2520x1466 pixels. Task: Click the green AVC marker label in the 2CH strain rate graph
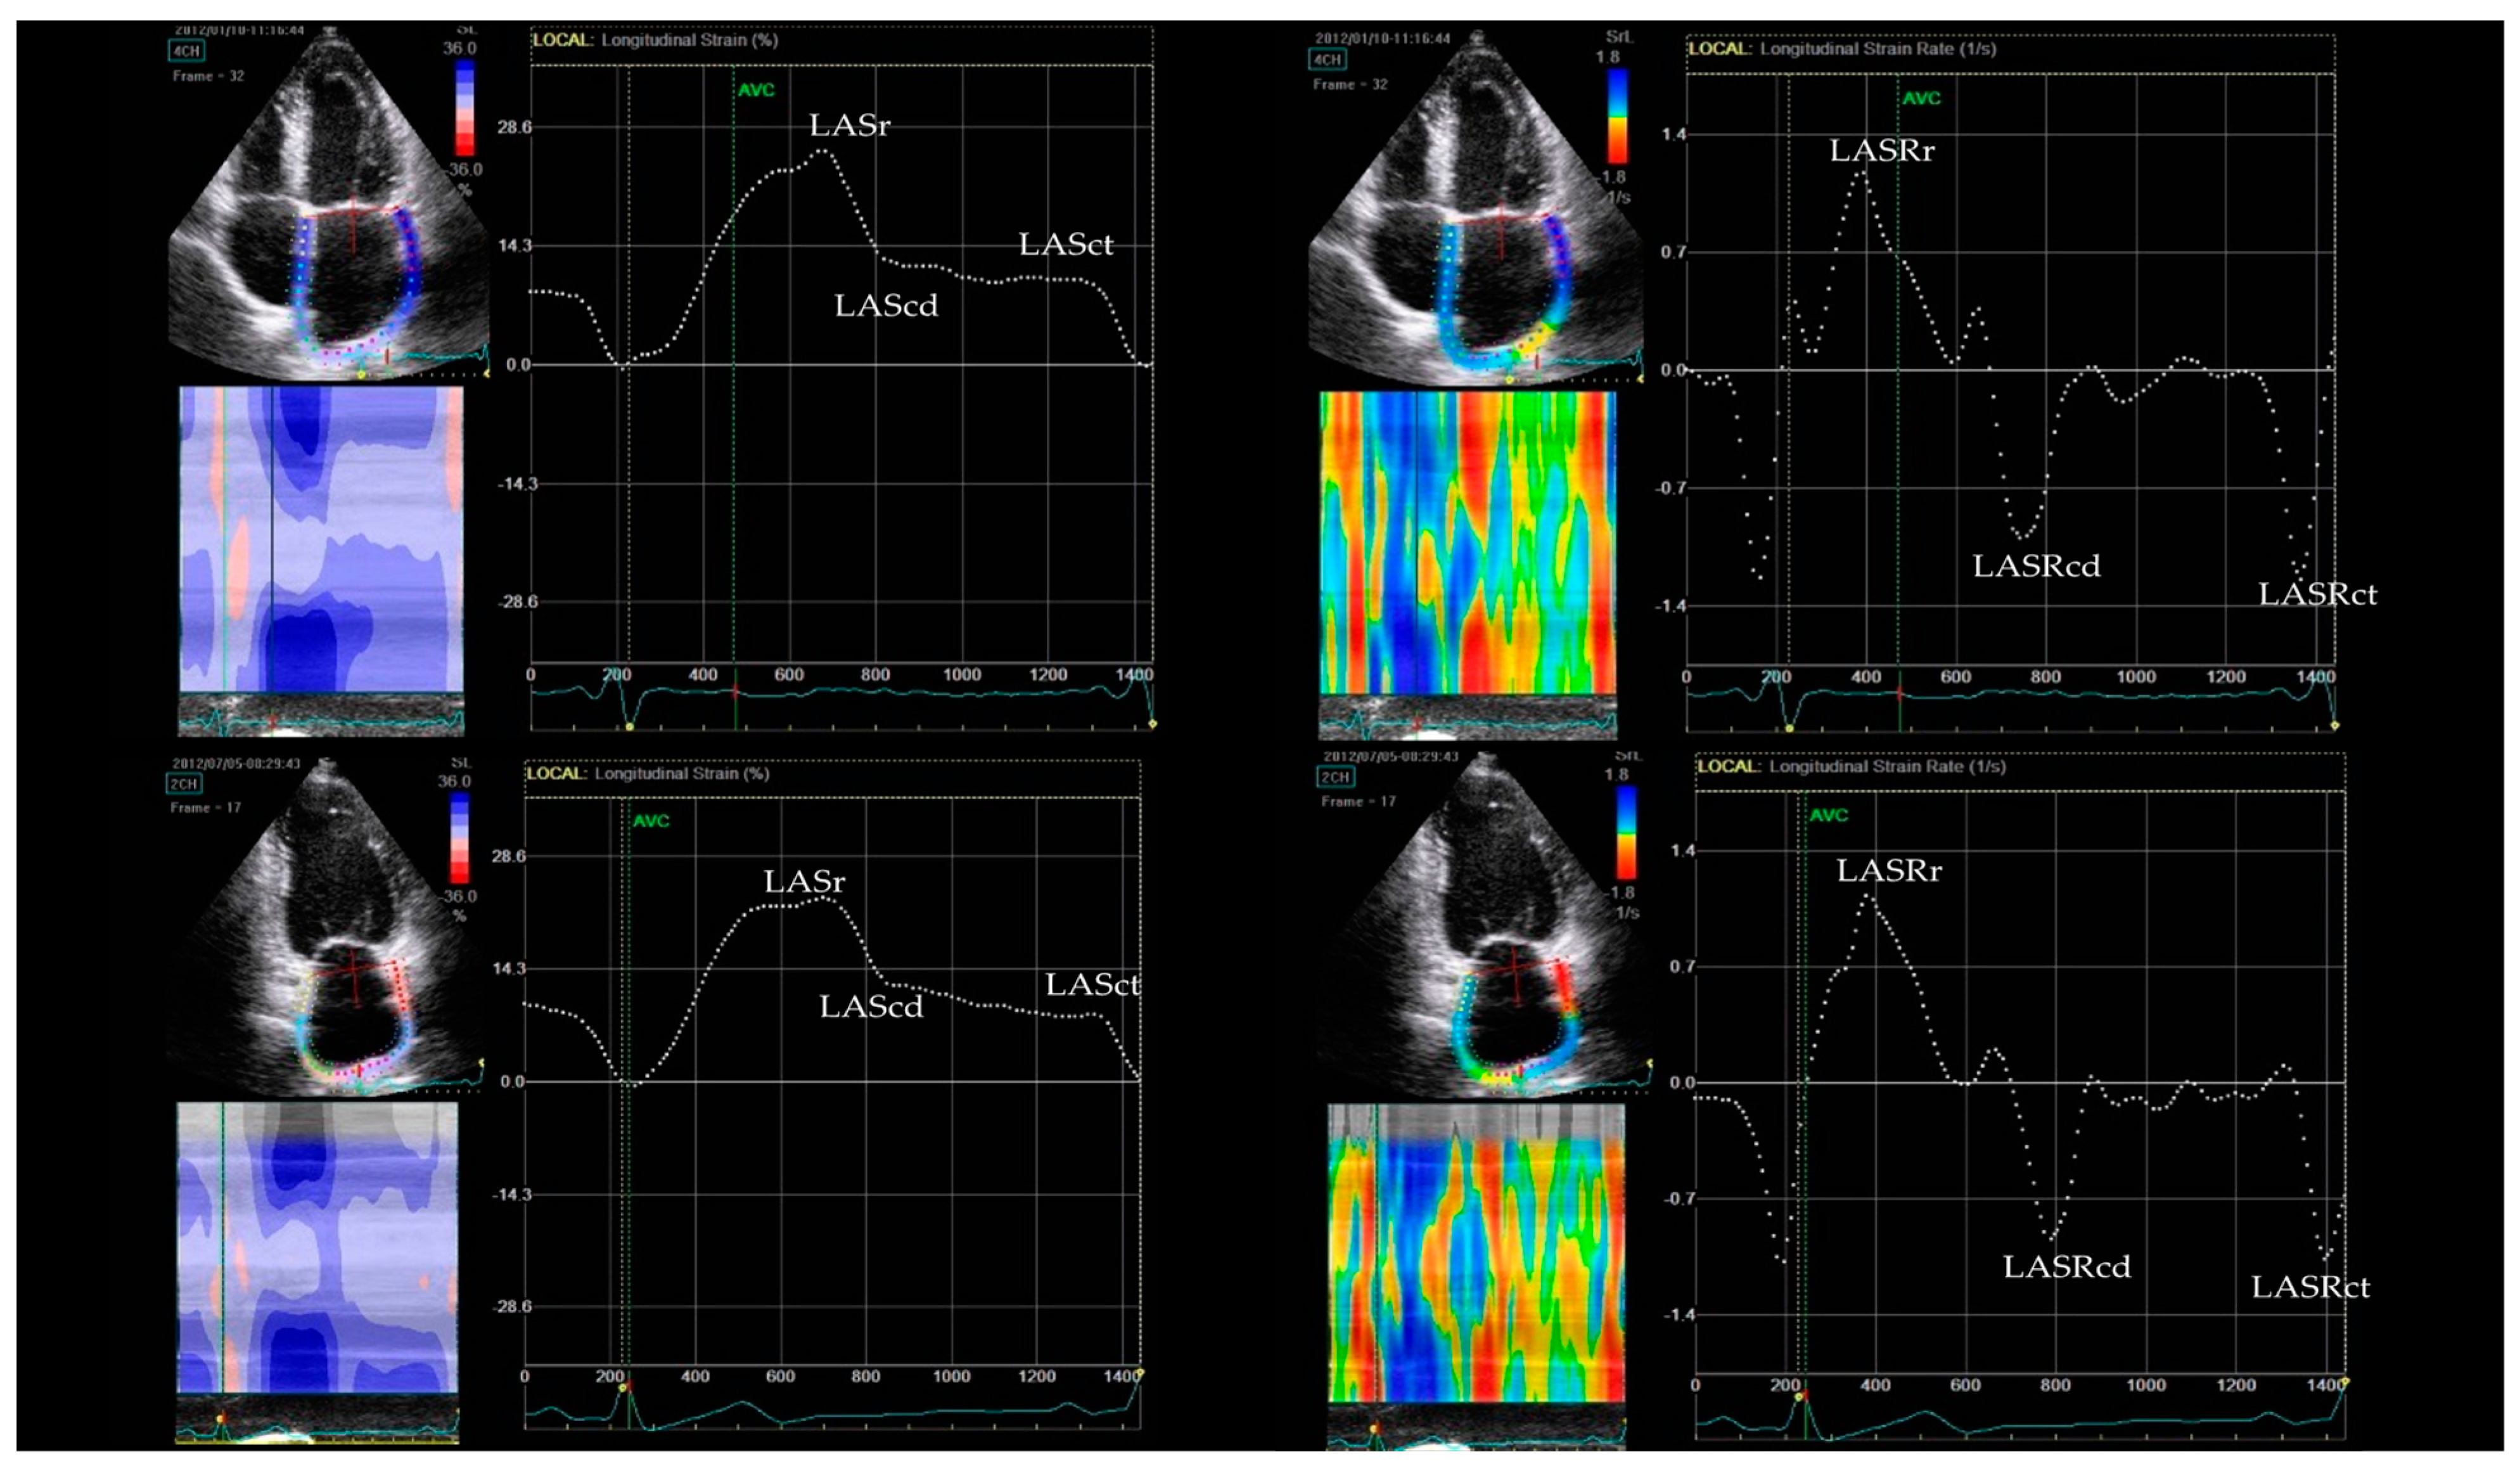(x=1828, y=815)
